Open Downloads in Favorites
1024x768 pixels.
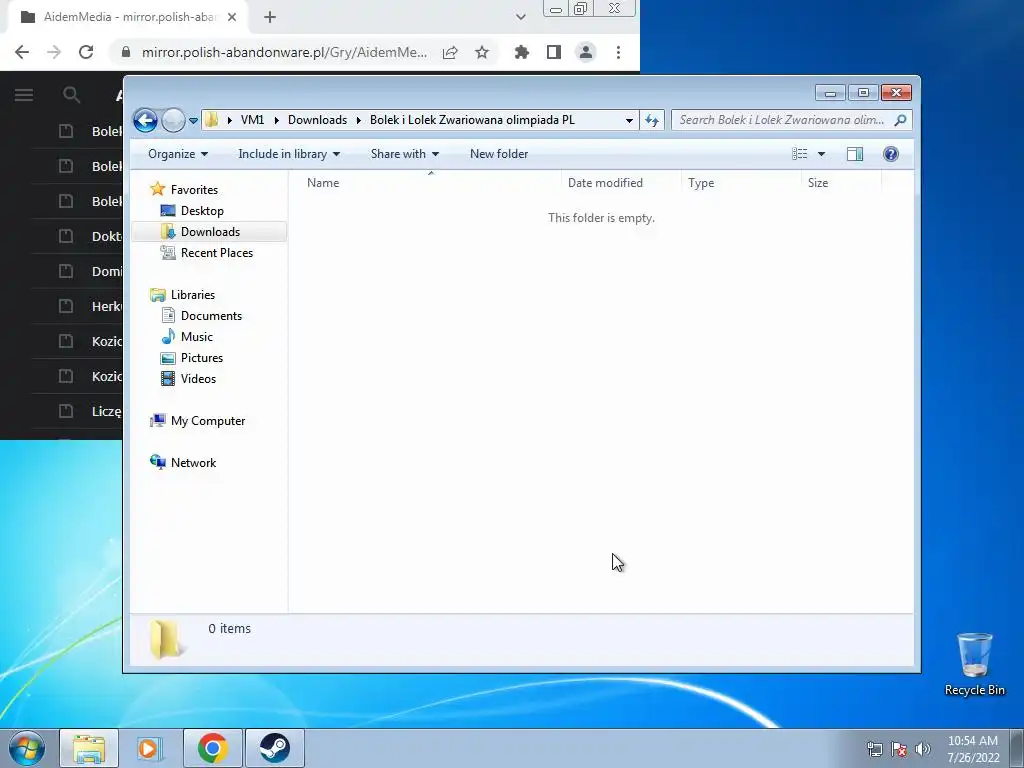coord(210,232)
